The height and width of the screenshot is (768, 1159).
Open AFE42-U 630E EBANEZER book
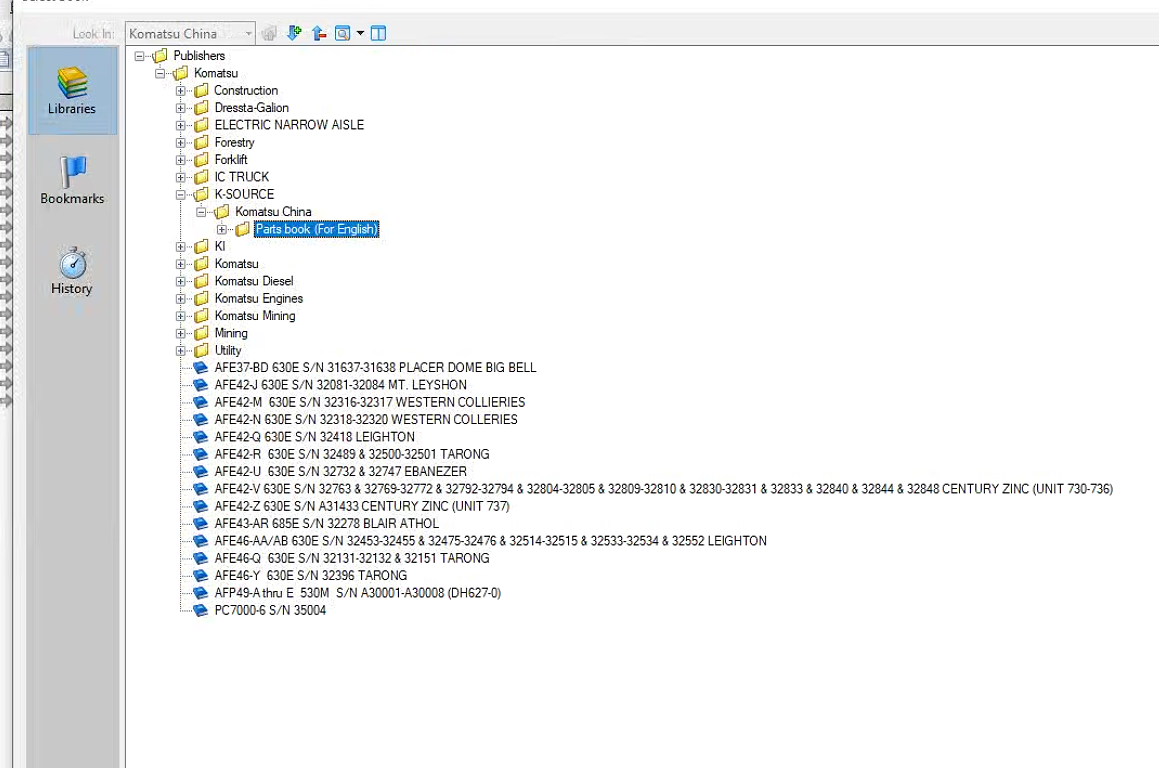click(341, 472)
